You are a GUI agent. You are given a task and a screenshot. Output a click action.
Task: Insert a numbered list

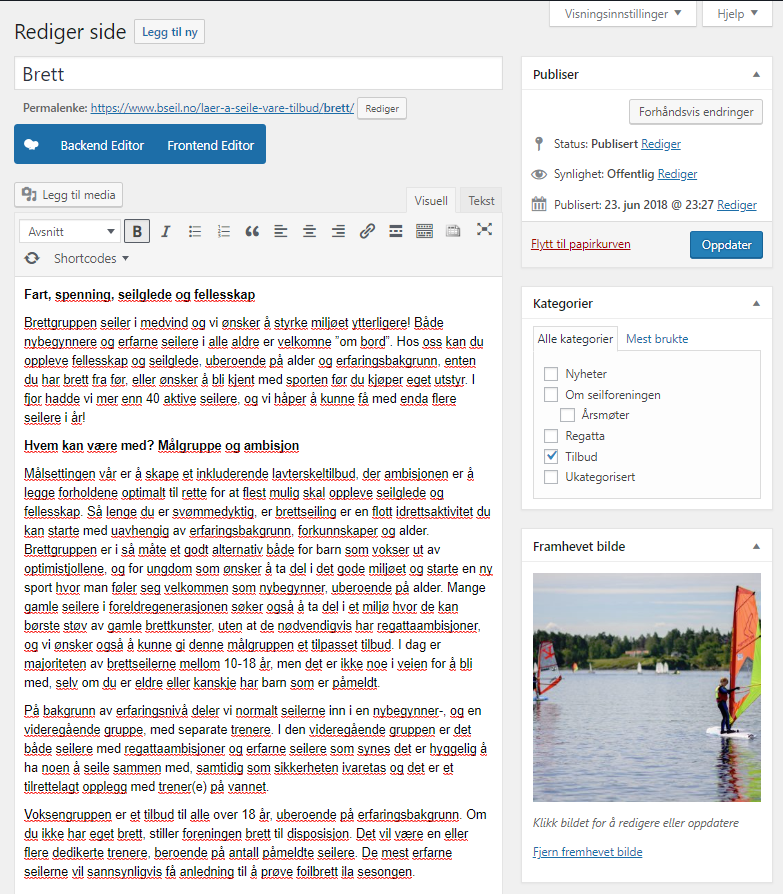(x=224, y=231)
